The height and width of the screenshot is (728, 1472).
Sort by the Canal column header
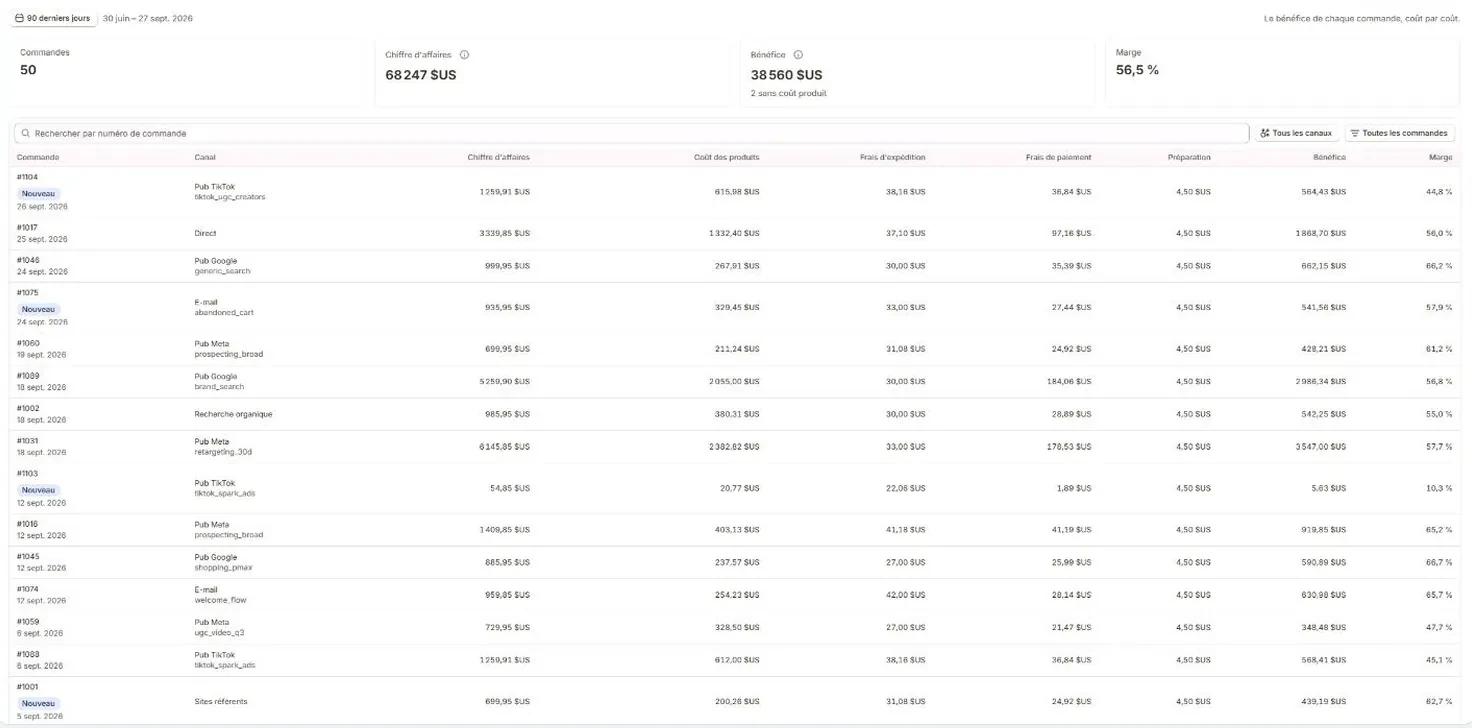click(x=205, y=157)
